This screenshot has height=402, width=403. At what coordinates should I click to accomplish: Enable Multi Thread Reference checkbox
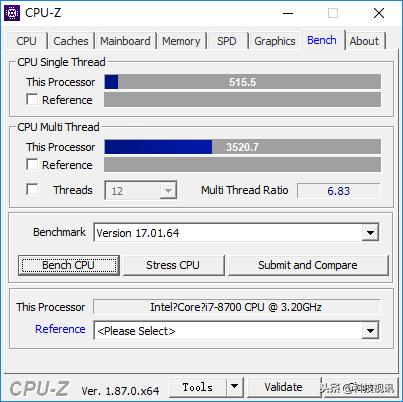[x=32, y=164]
